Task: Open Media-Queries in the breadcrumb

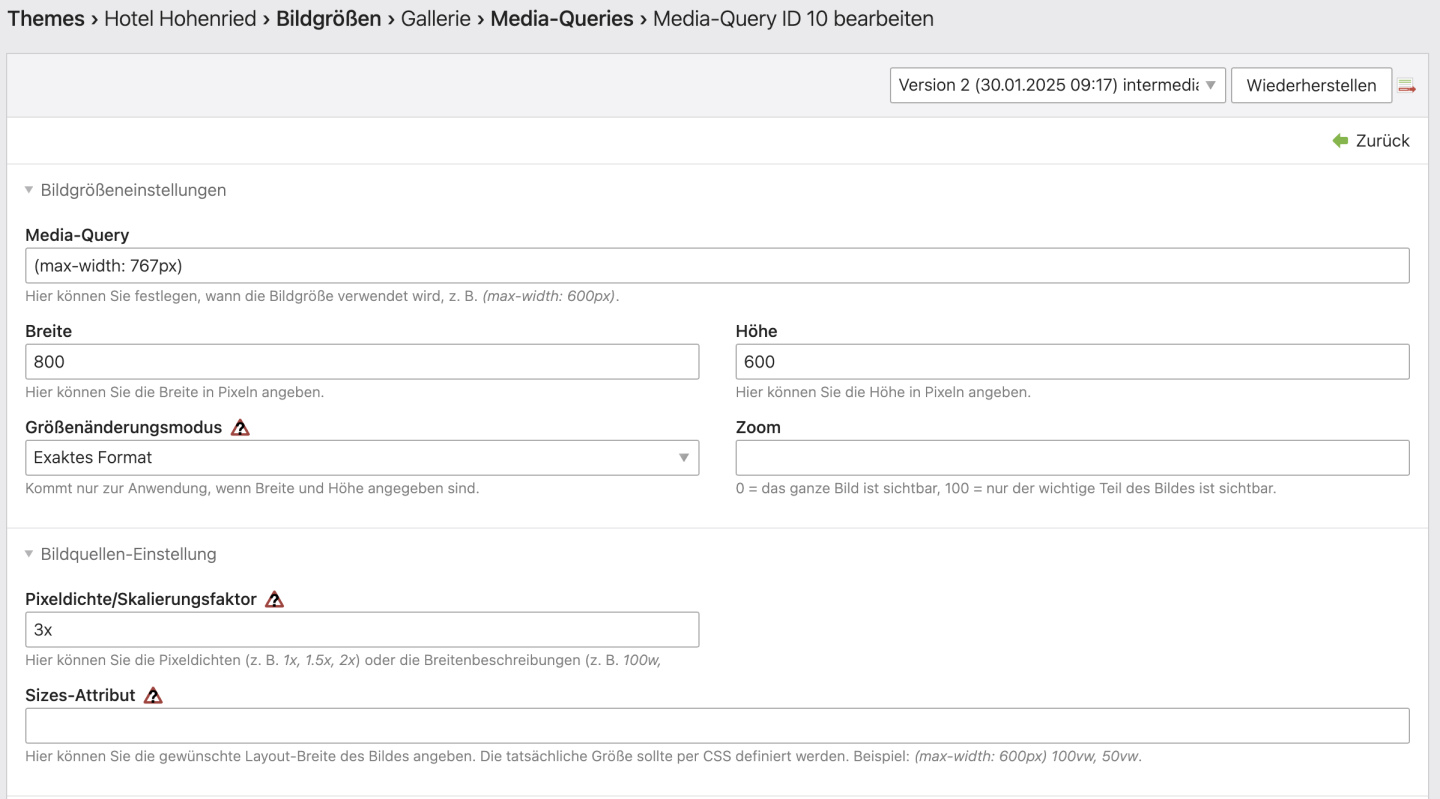Action: (561, 19)
